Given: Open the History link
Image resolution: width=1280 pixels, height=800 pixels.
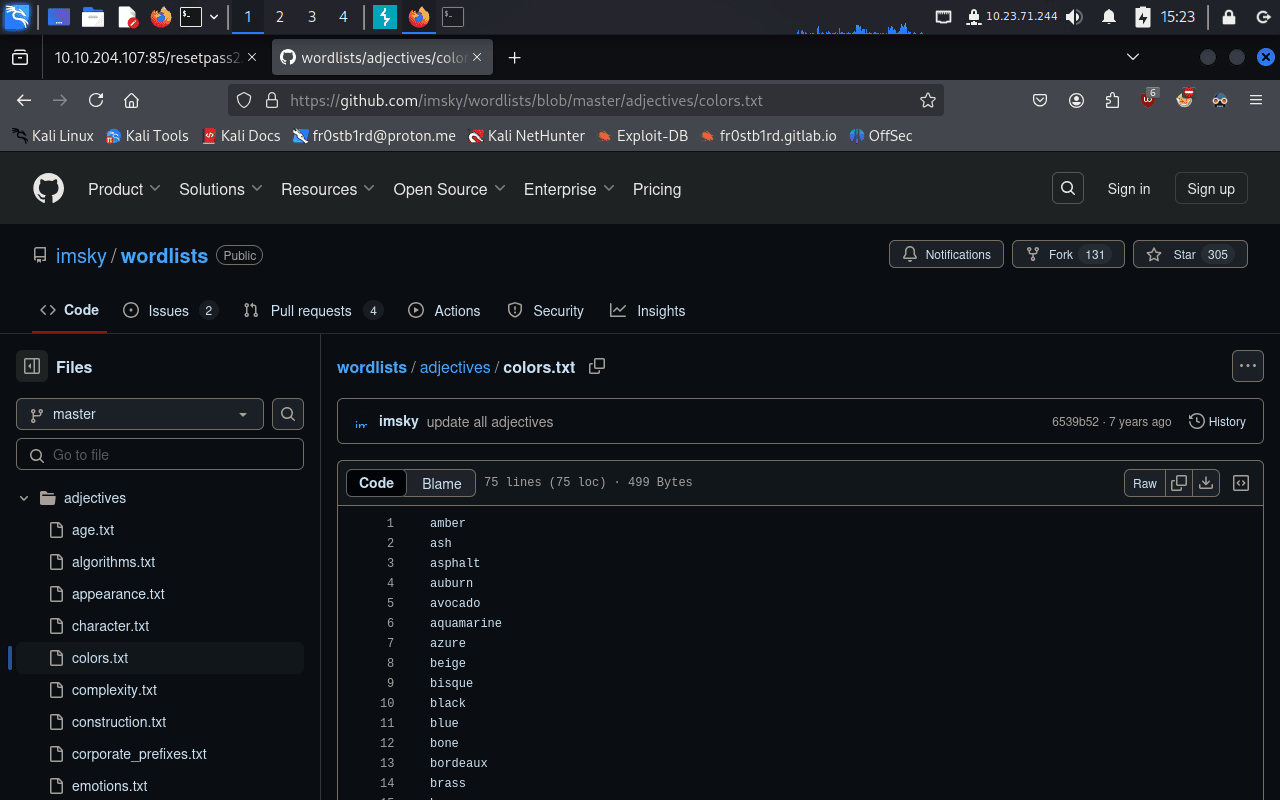Looking at the screenshot, I should (1217, 422).
